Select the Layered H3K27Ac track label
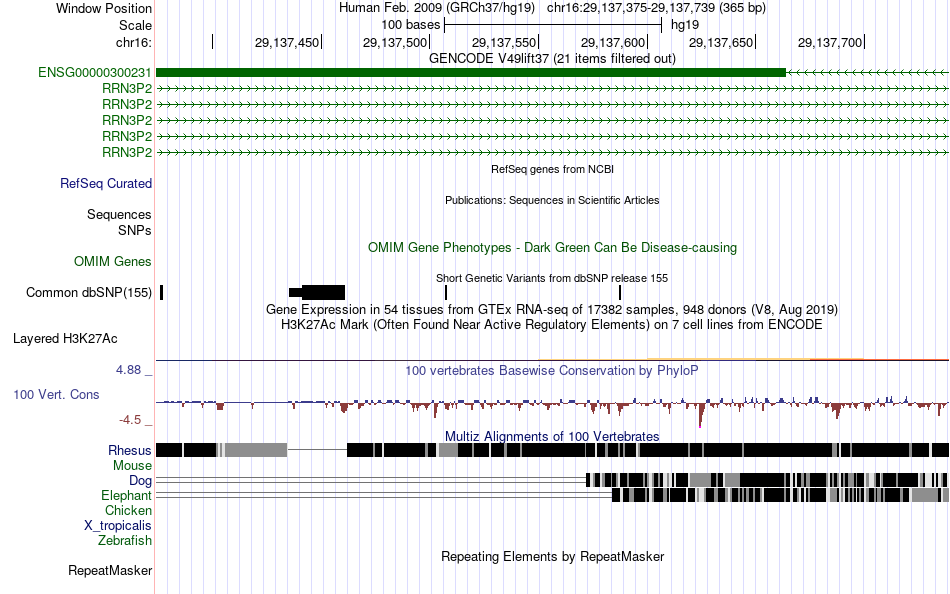The width and height of the screenshot is (950, 594). [65, 338]
